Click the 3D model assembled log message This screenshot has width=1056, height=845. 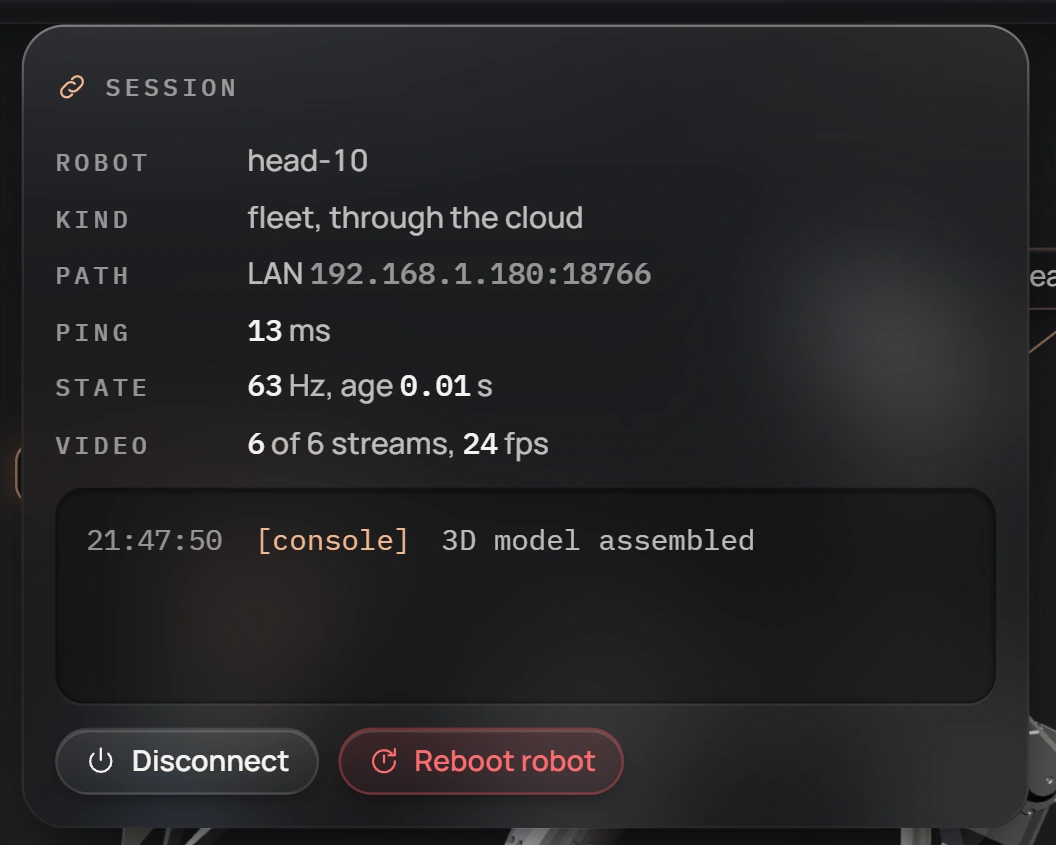598,541
